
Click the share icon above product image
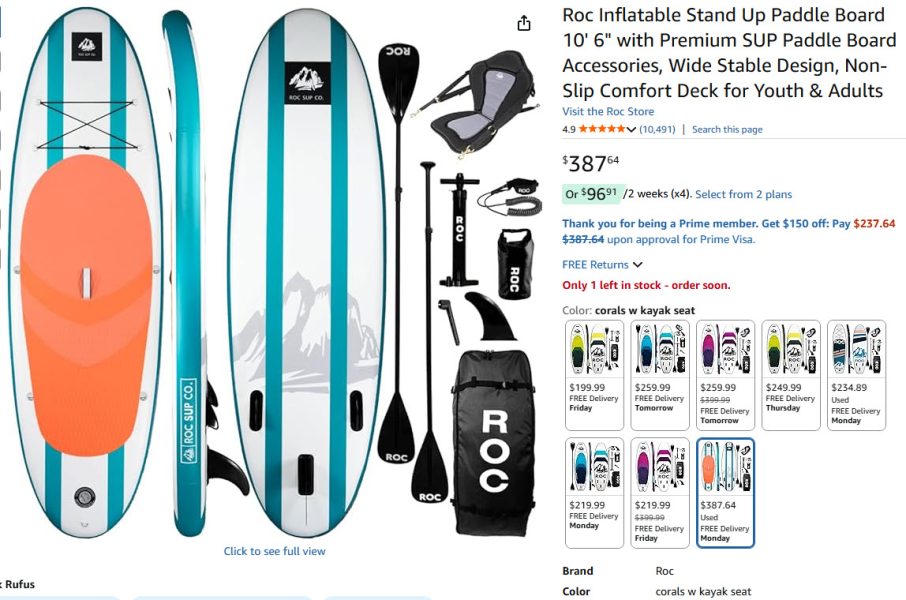click(x=523, y=23)
